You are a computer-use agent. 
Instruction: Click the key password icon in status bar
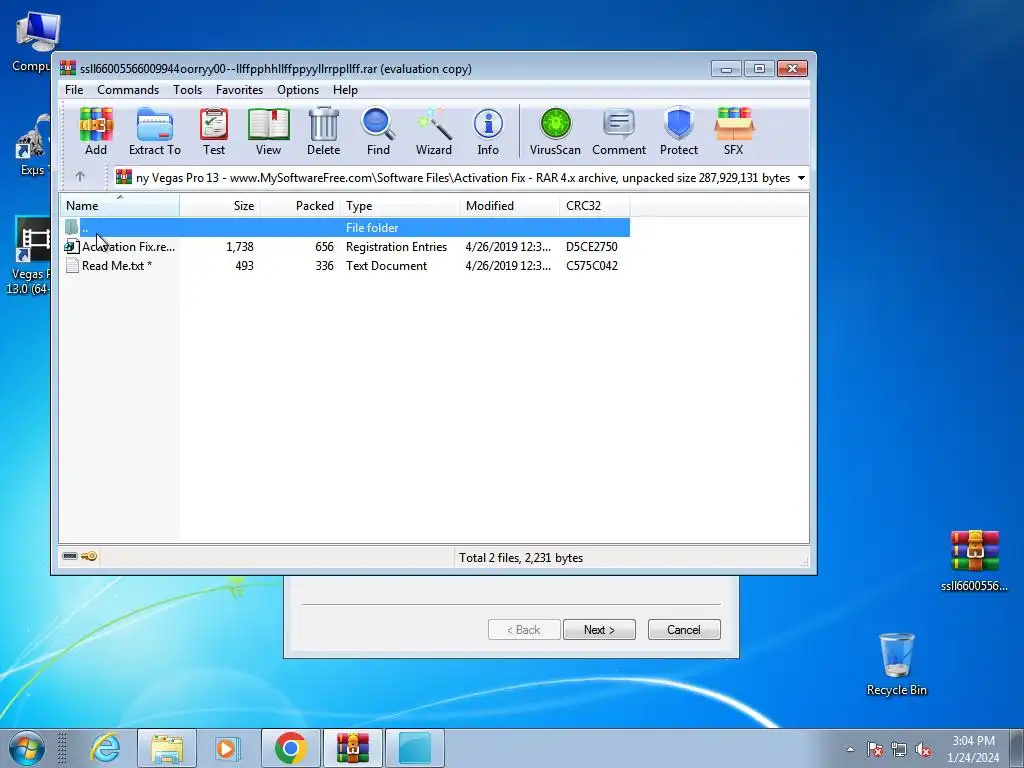click(89, 556)
